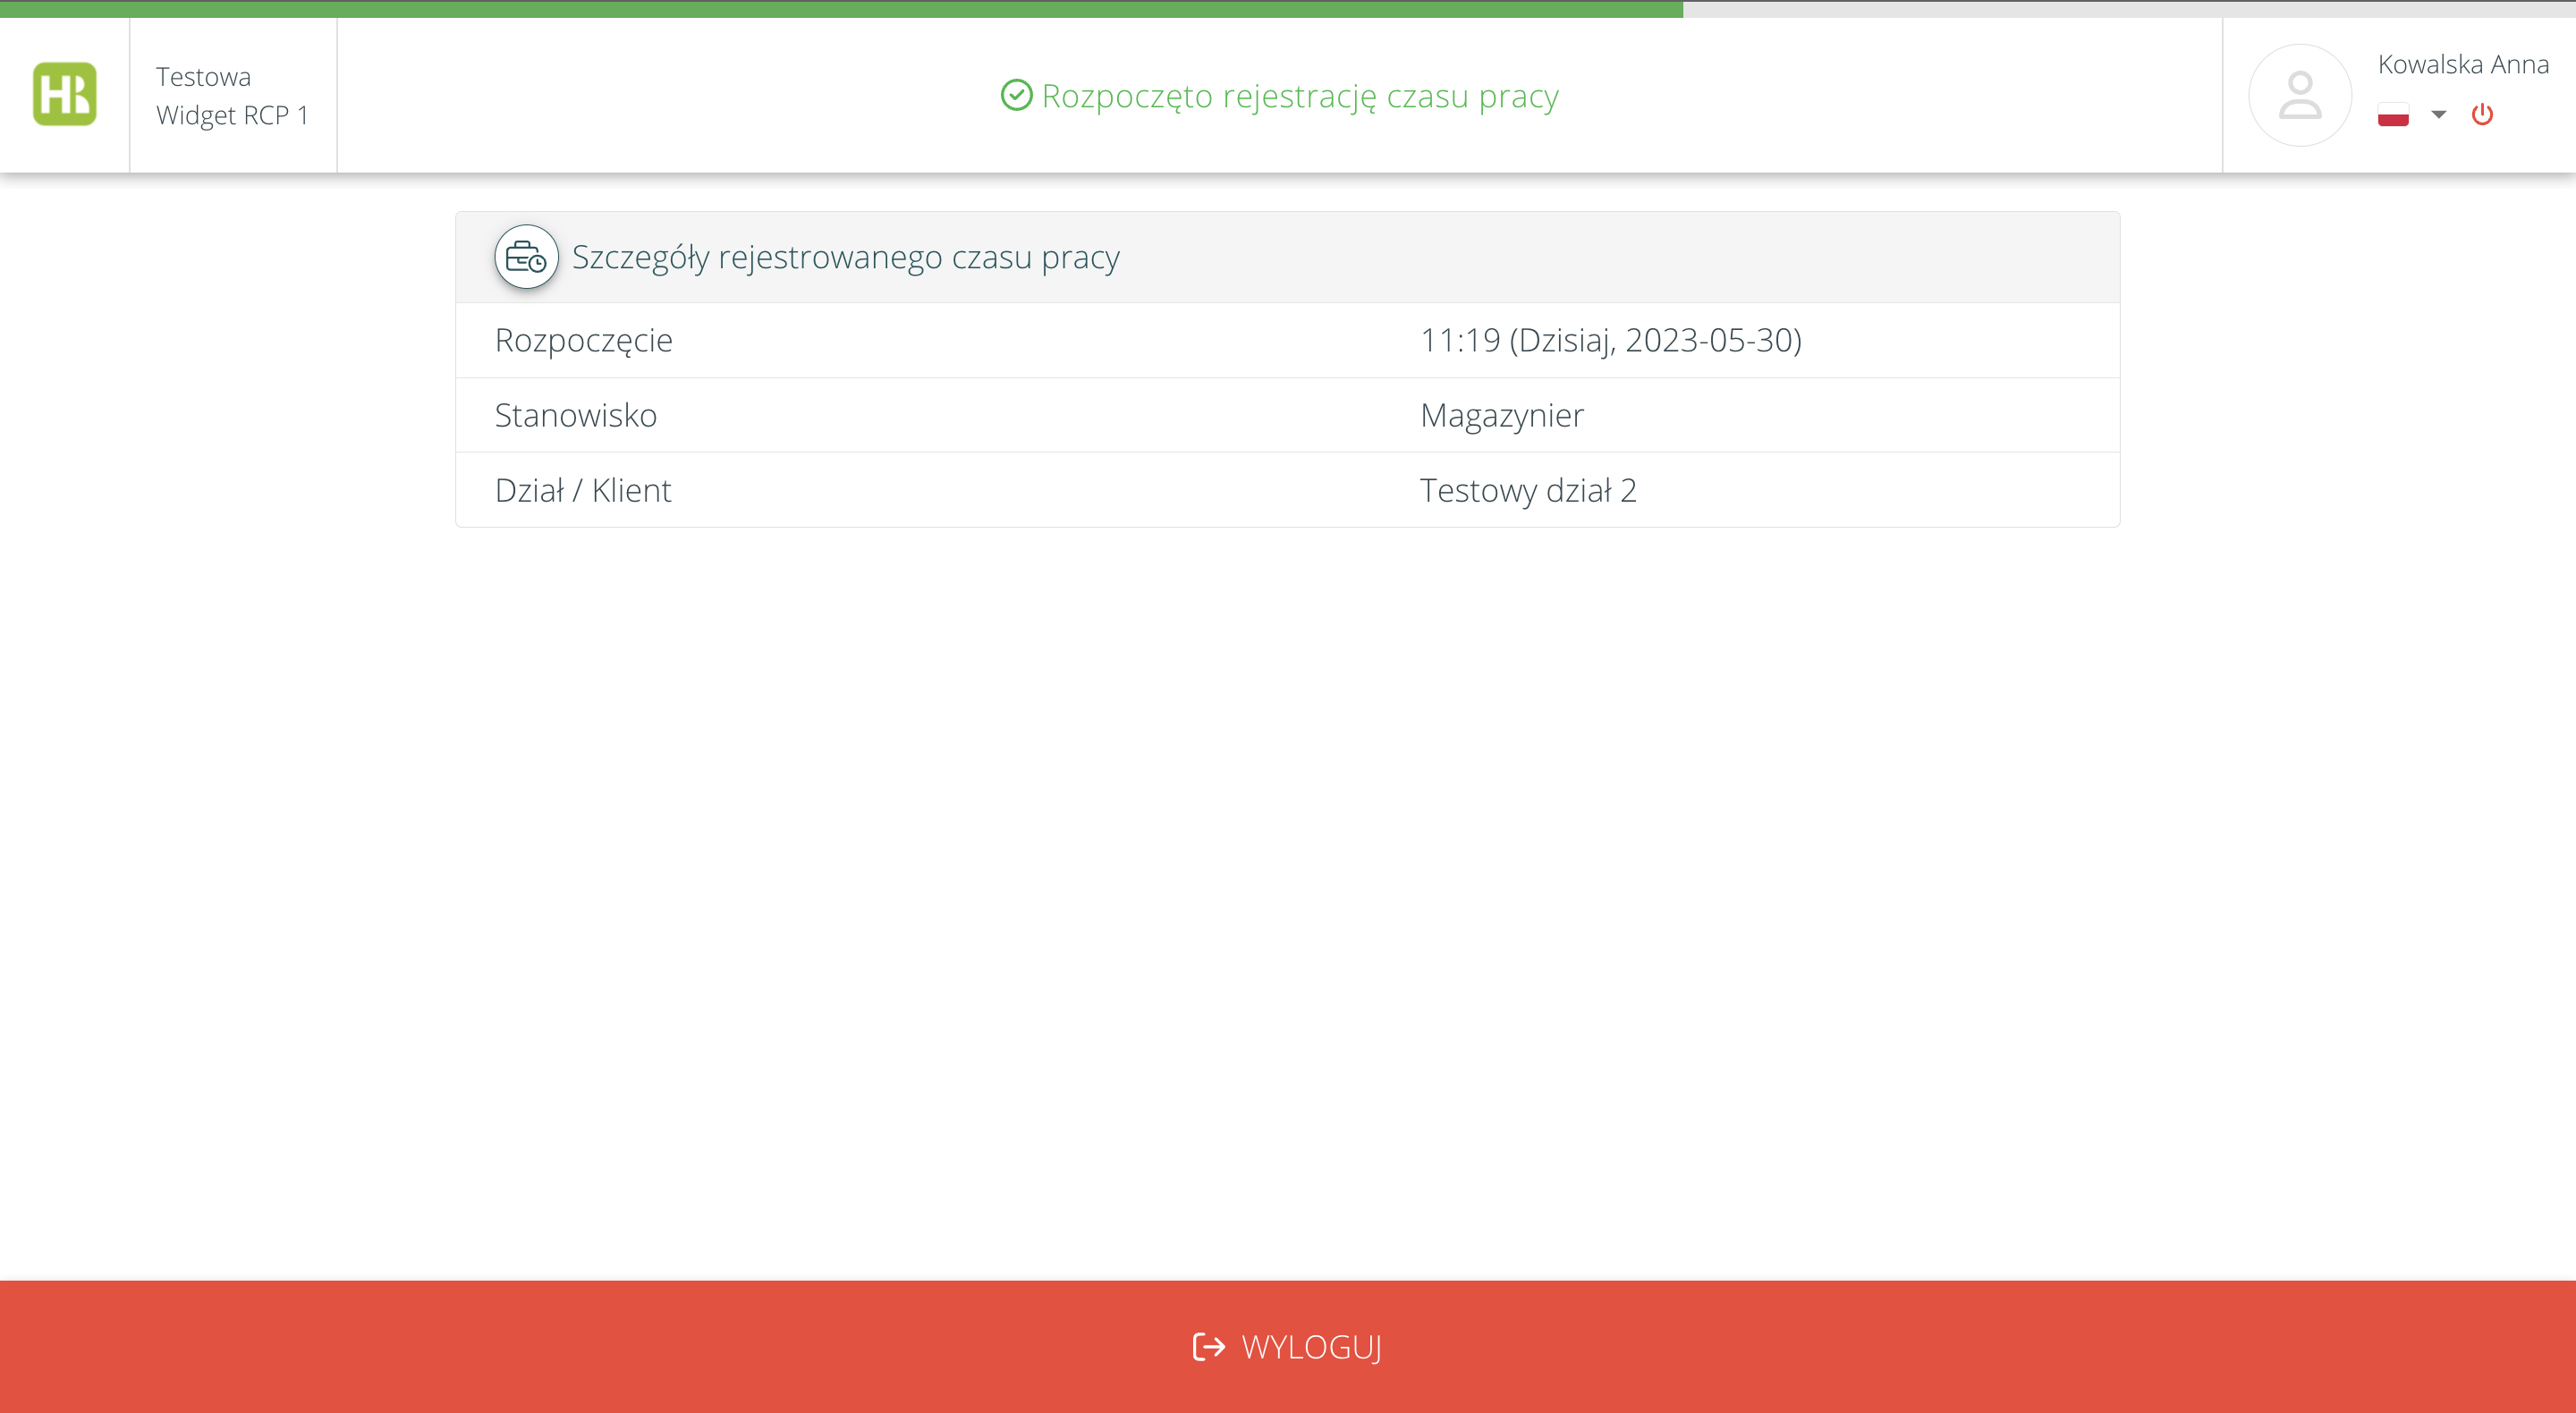Click the Szczegóły rejestrowanego czasu pracy header
Viewport: 2576px width, 1413px height.
[x=845, y=258]
